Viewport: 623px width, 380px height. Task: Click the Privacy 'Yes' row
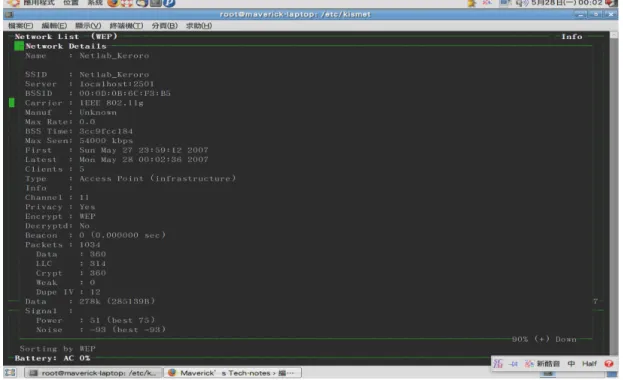pyautogui.click(x=60, y=207)
